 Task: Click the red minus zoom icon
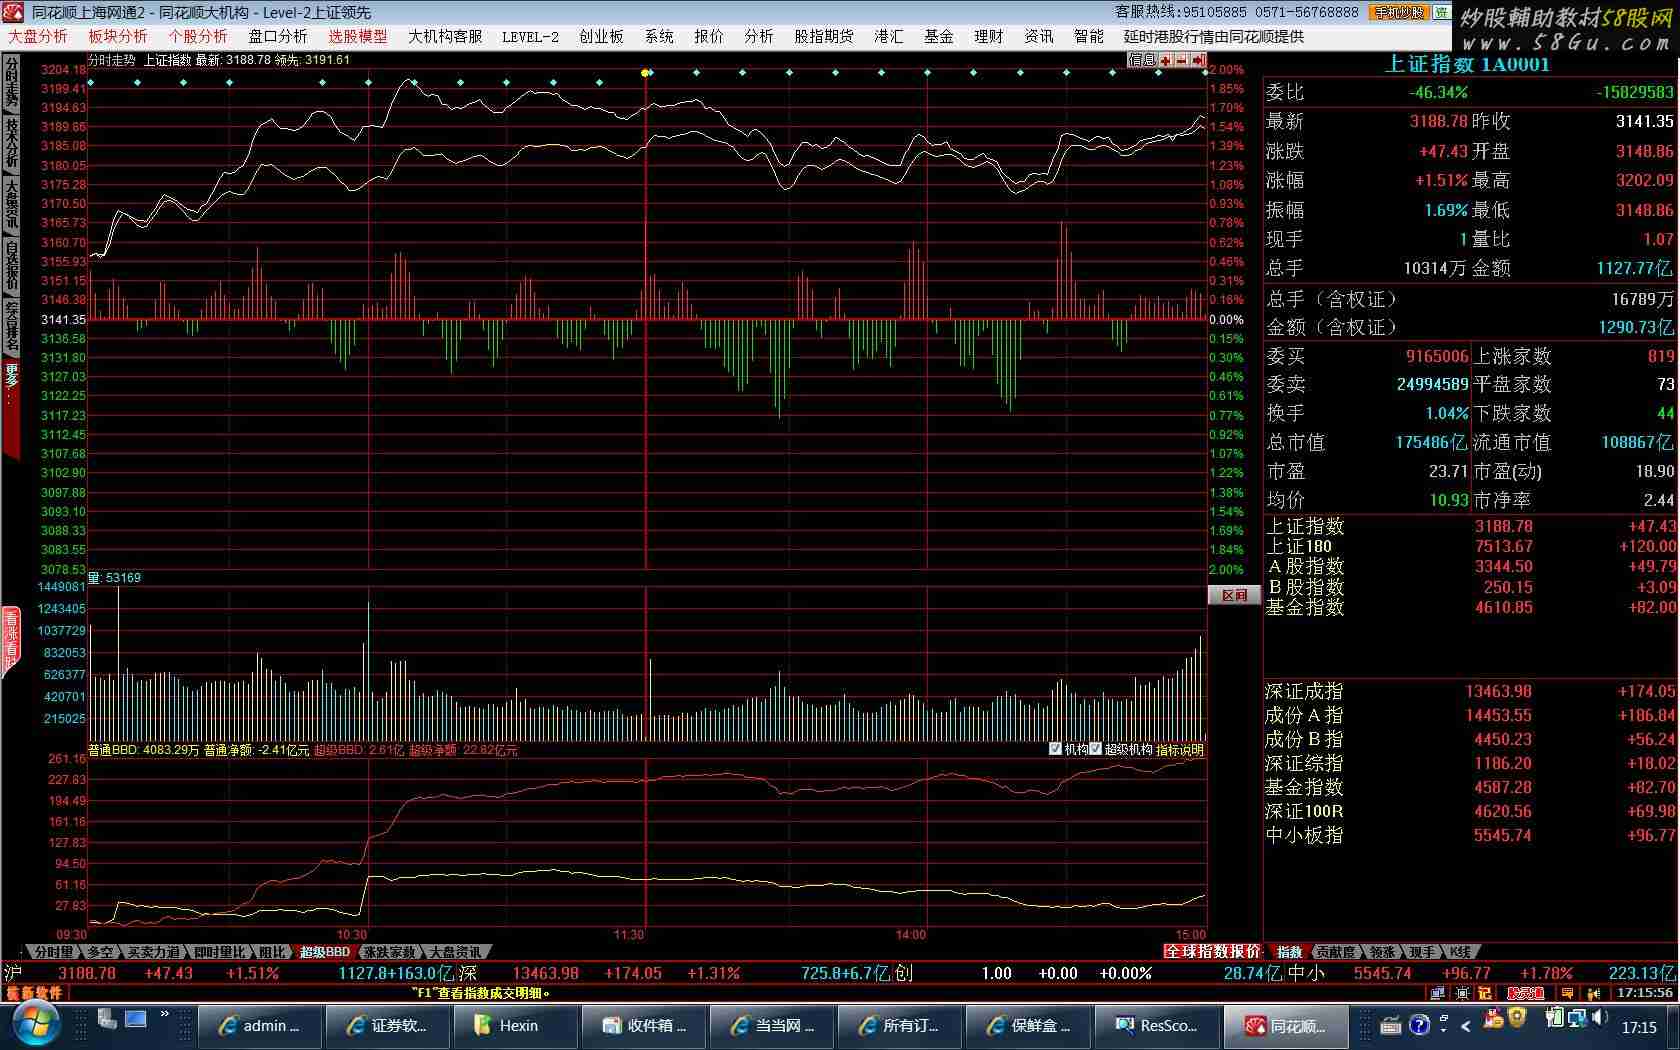[1182, 60]
